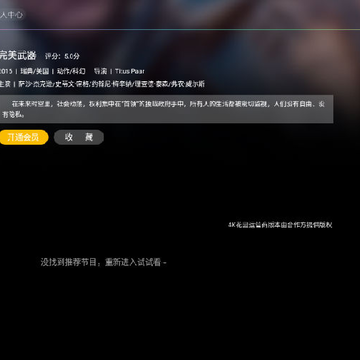Open the grey plot synopsis box
Image resolution: width=360 pixels, height=360 pixels.
click(x=166, y=109)
